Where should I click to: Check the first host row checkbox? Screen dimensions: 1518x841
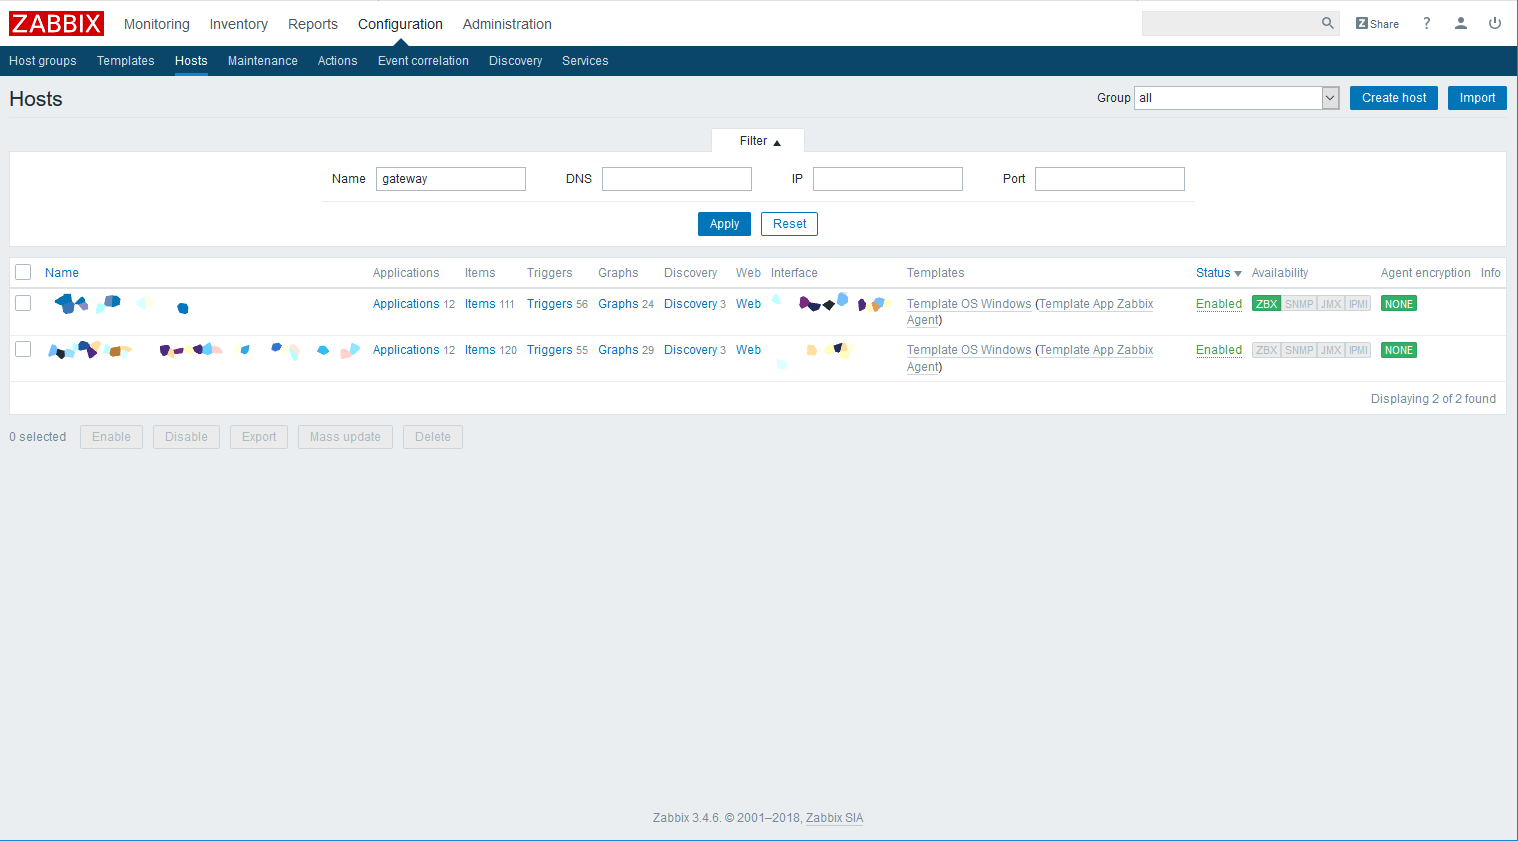click(x=23, y=303)
